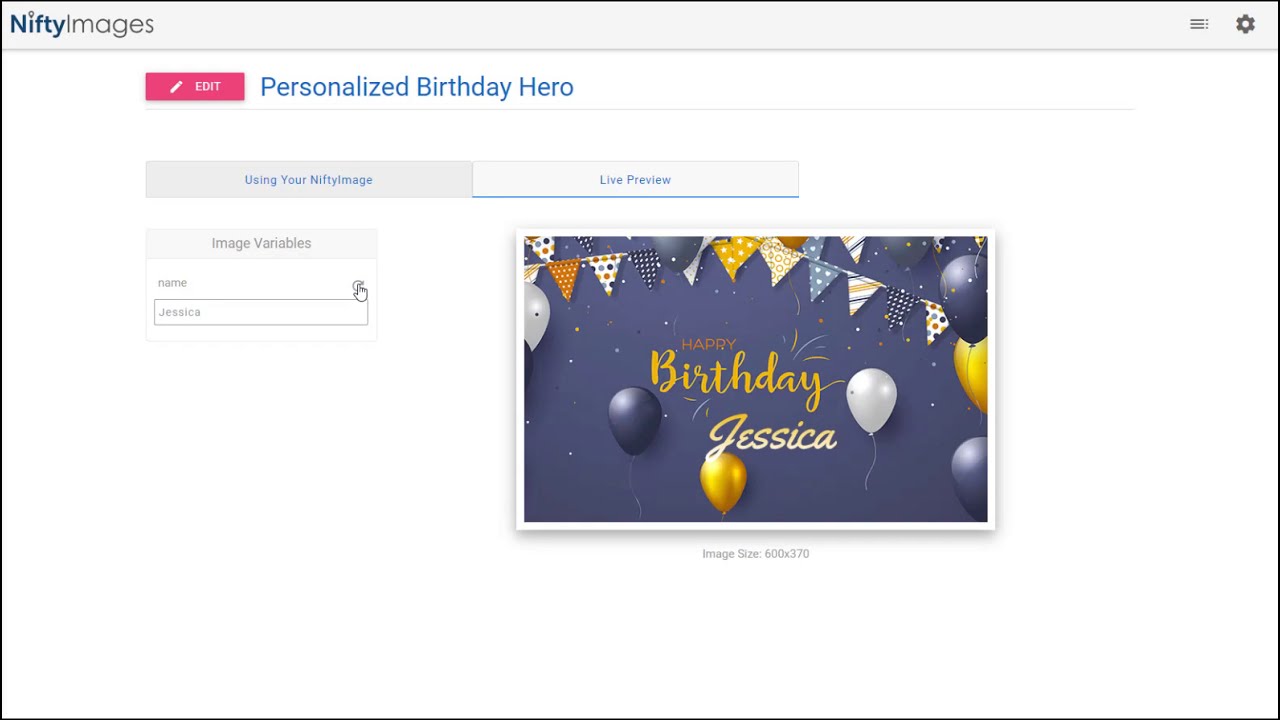Click the pink EDIT button
This screenshot has height=720, width=1280.
(195, 87)
